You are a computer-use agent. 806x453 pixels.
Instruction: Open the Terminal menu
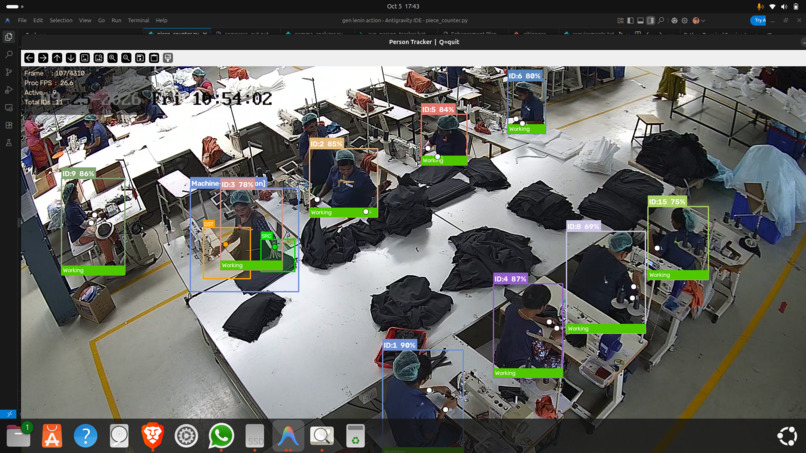click(x=138, y=21)
